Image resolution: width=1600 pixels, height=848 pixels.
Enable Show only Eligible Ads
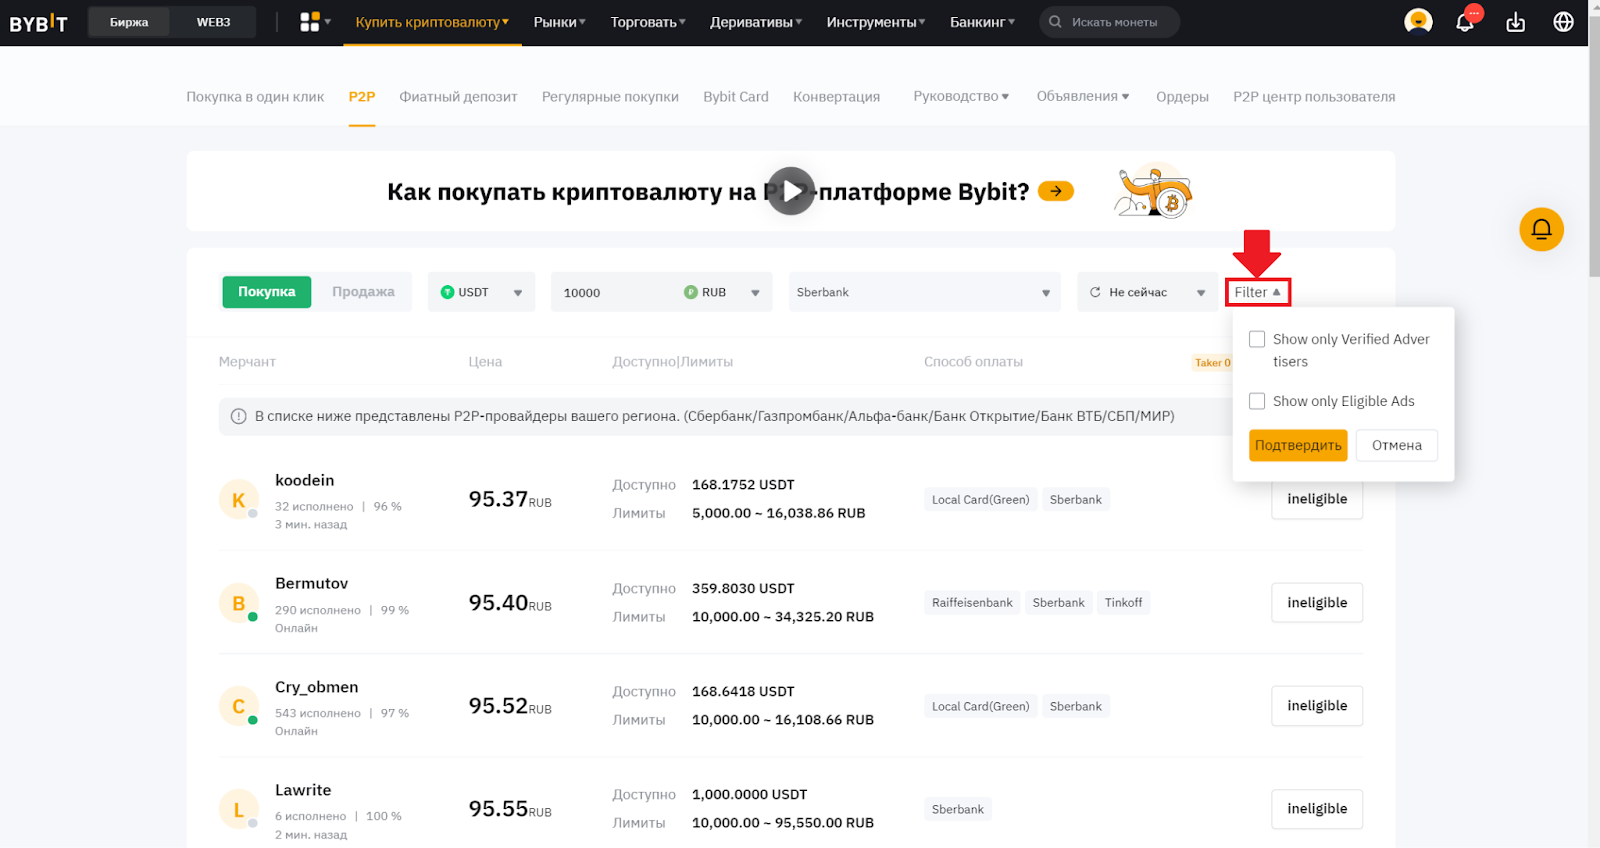pos(1257,401)
